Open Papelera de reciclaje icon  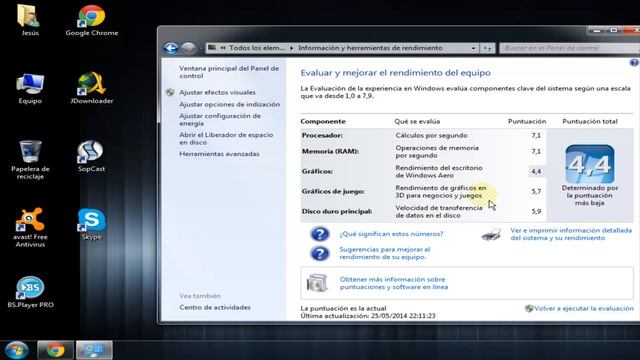[x=30, y=160]
